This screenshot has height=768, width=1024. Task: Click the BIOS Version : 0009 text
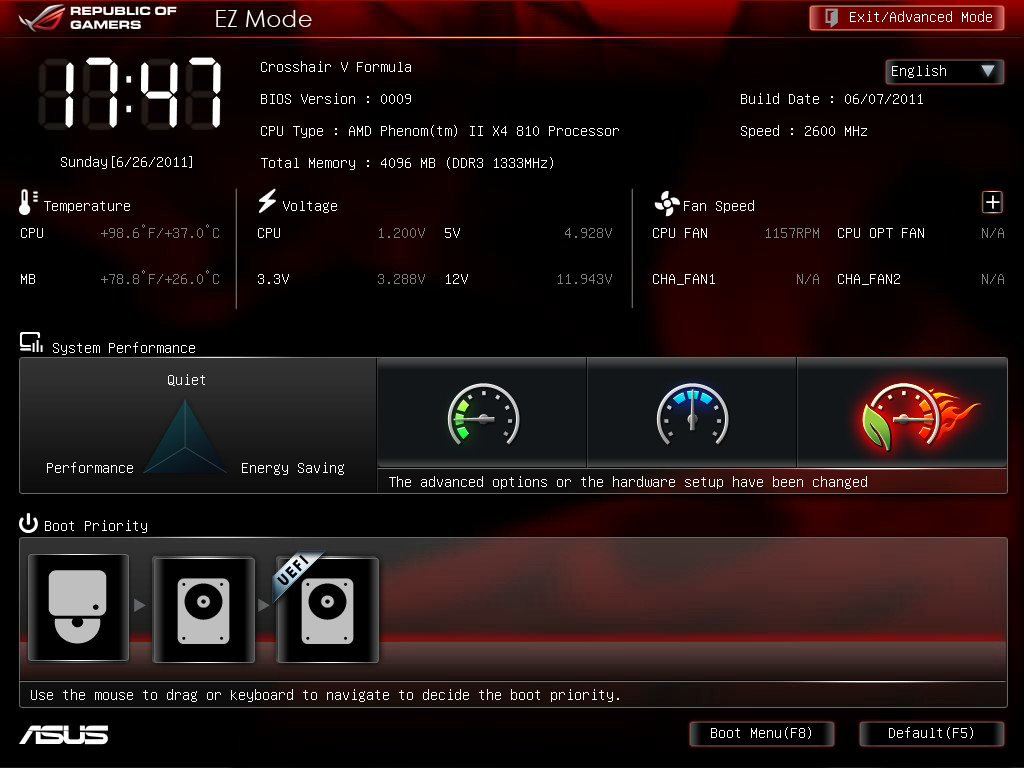(336, 99)
